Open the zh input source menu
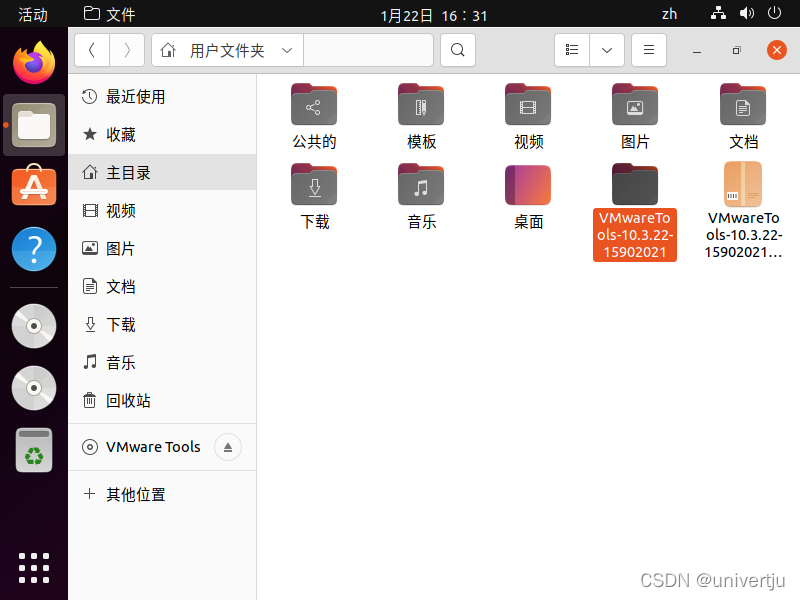Image resolution: width=800 pixels, height=600 pixels. [669, 14]
